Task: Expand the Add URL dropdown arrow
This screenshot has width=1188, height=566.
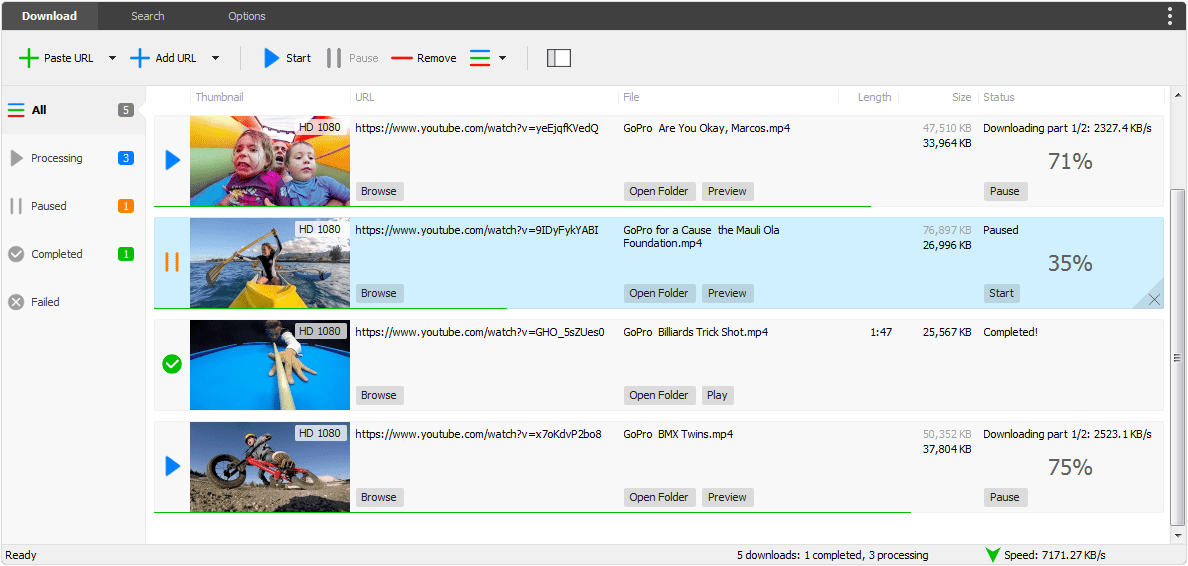Action: [x=215, y=58]
